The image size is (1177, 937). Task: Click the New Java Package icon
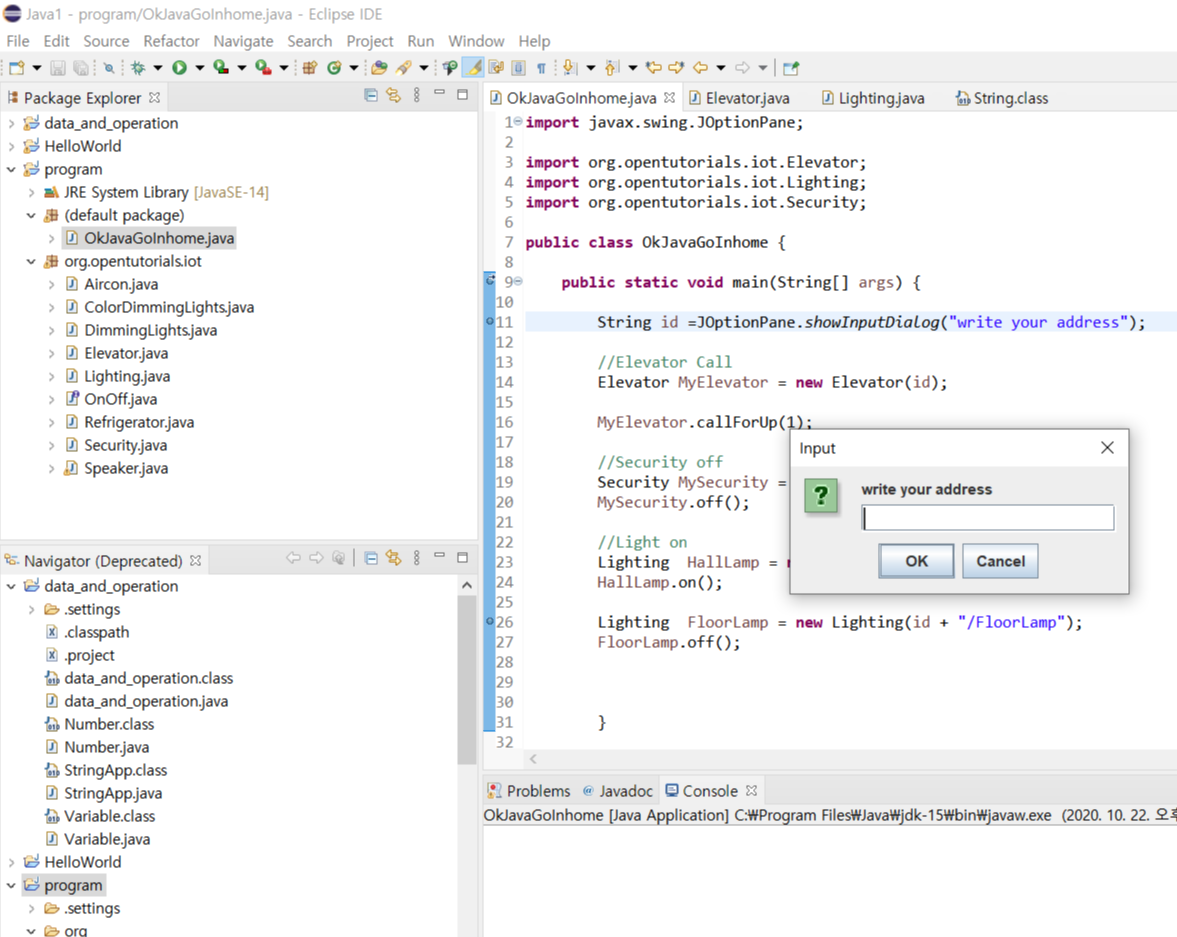coord(310,68)
